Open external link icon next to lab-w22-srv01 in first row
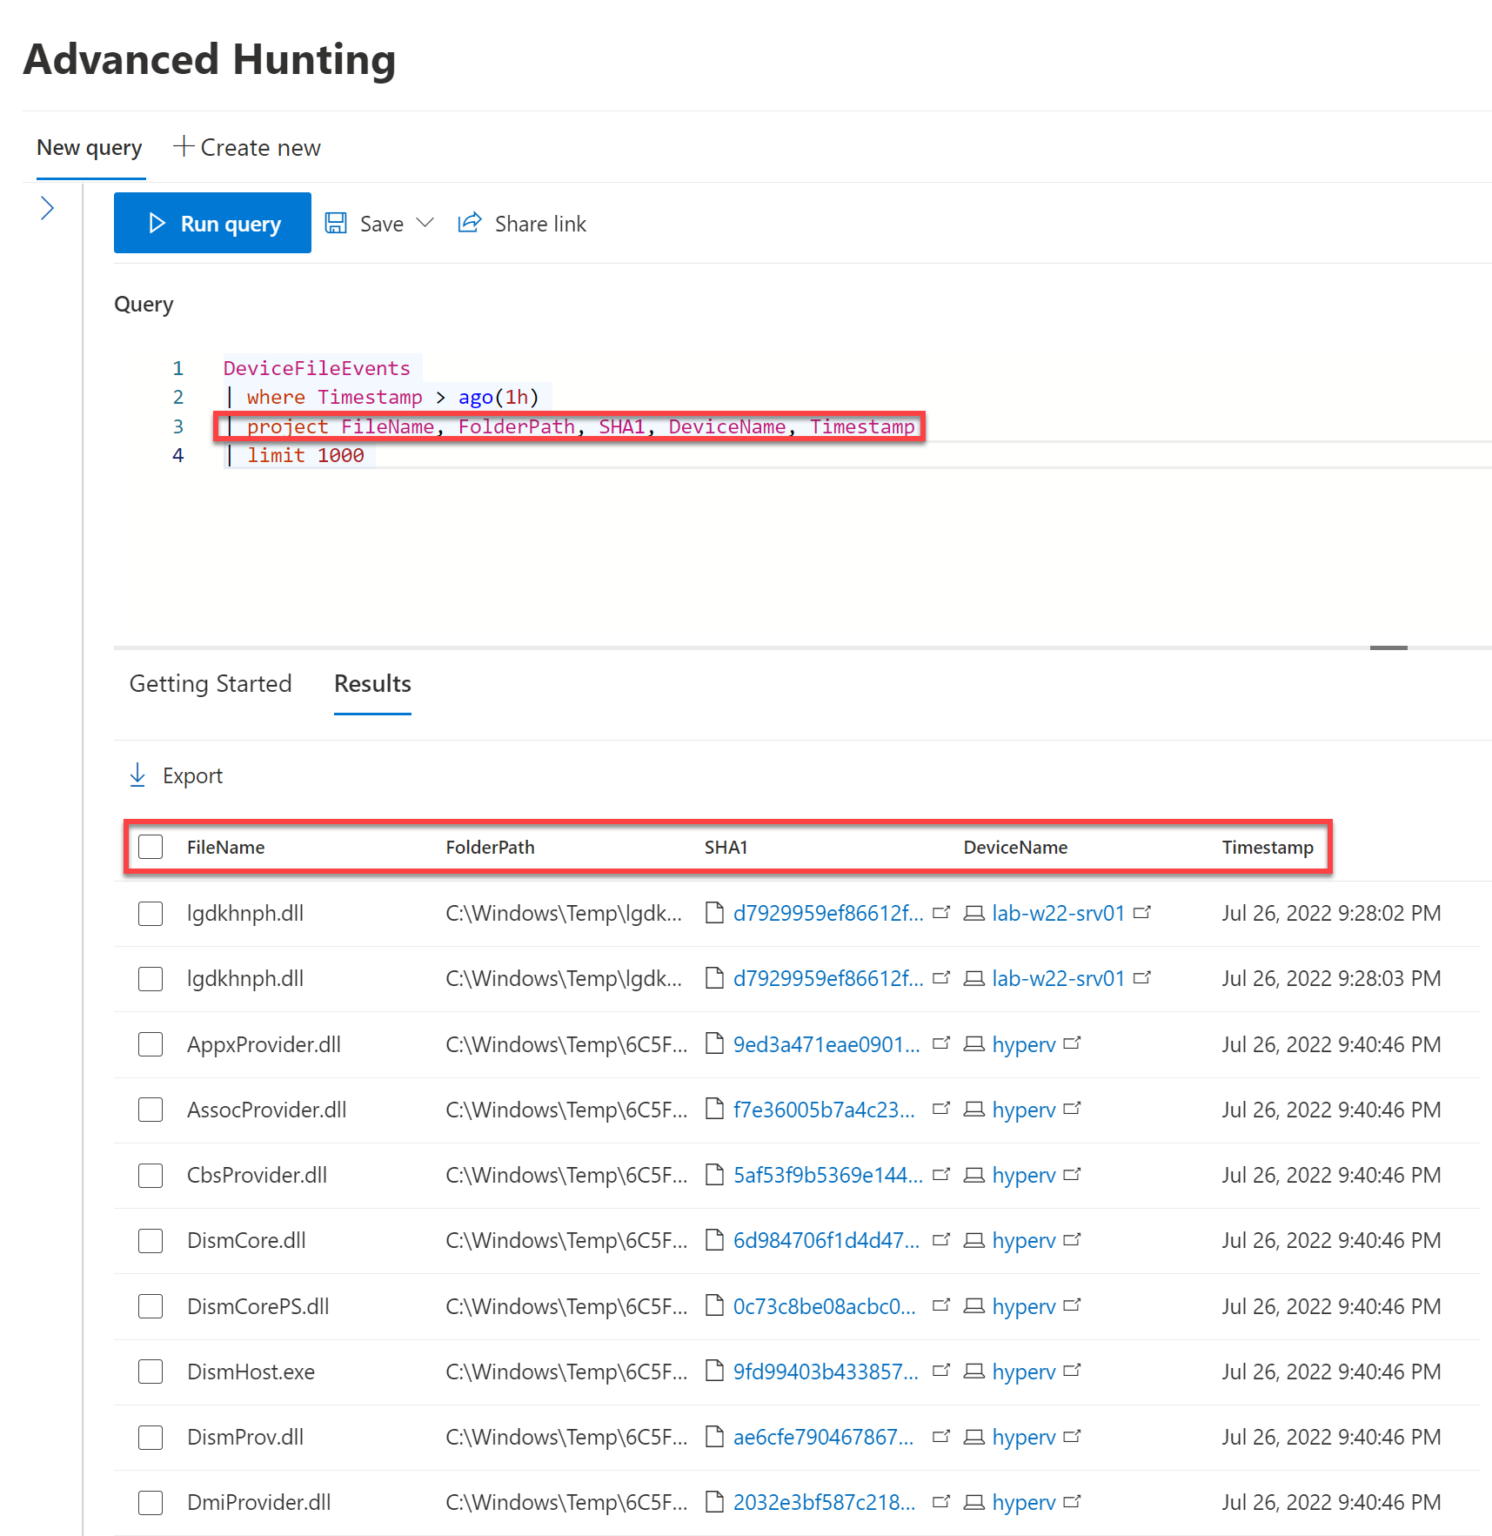Image resolution: width=1492 pixels, height=1536 pixels. [x=1142, y=913]
